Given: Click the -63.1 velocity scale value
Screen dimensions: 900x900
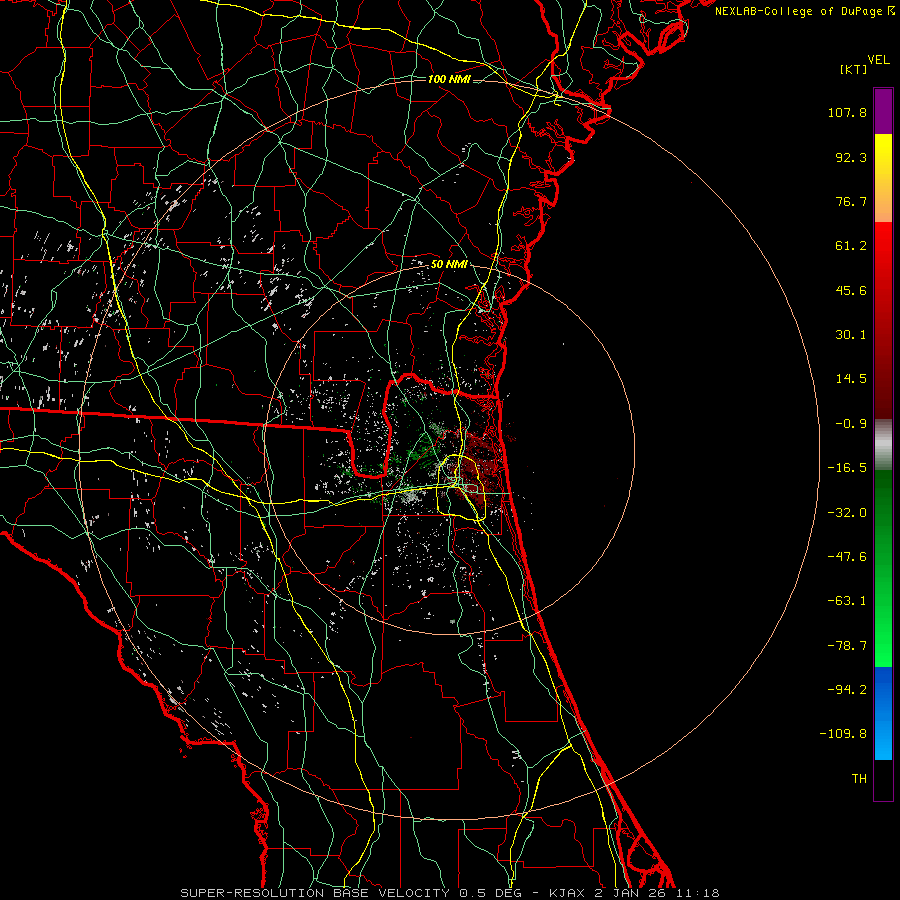Looking at the screenshot, I should 847,601.
